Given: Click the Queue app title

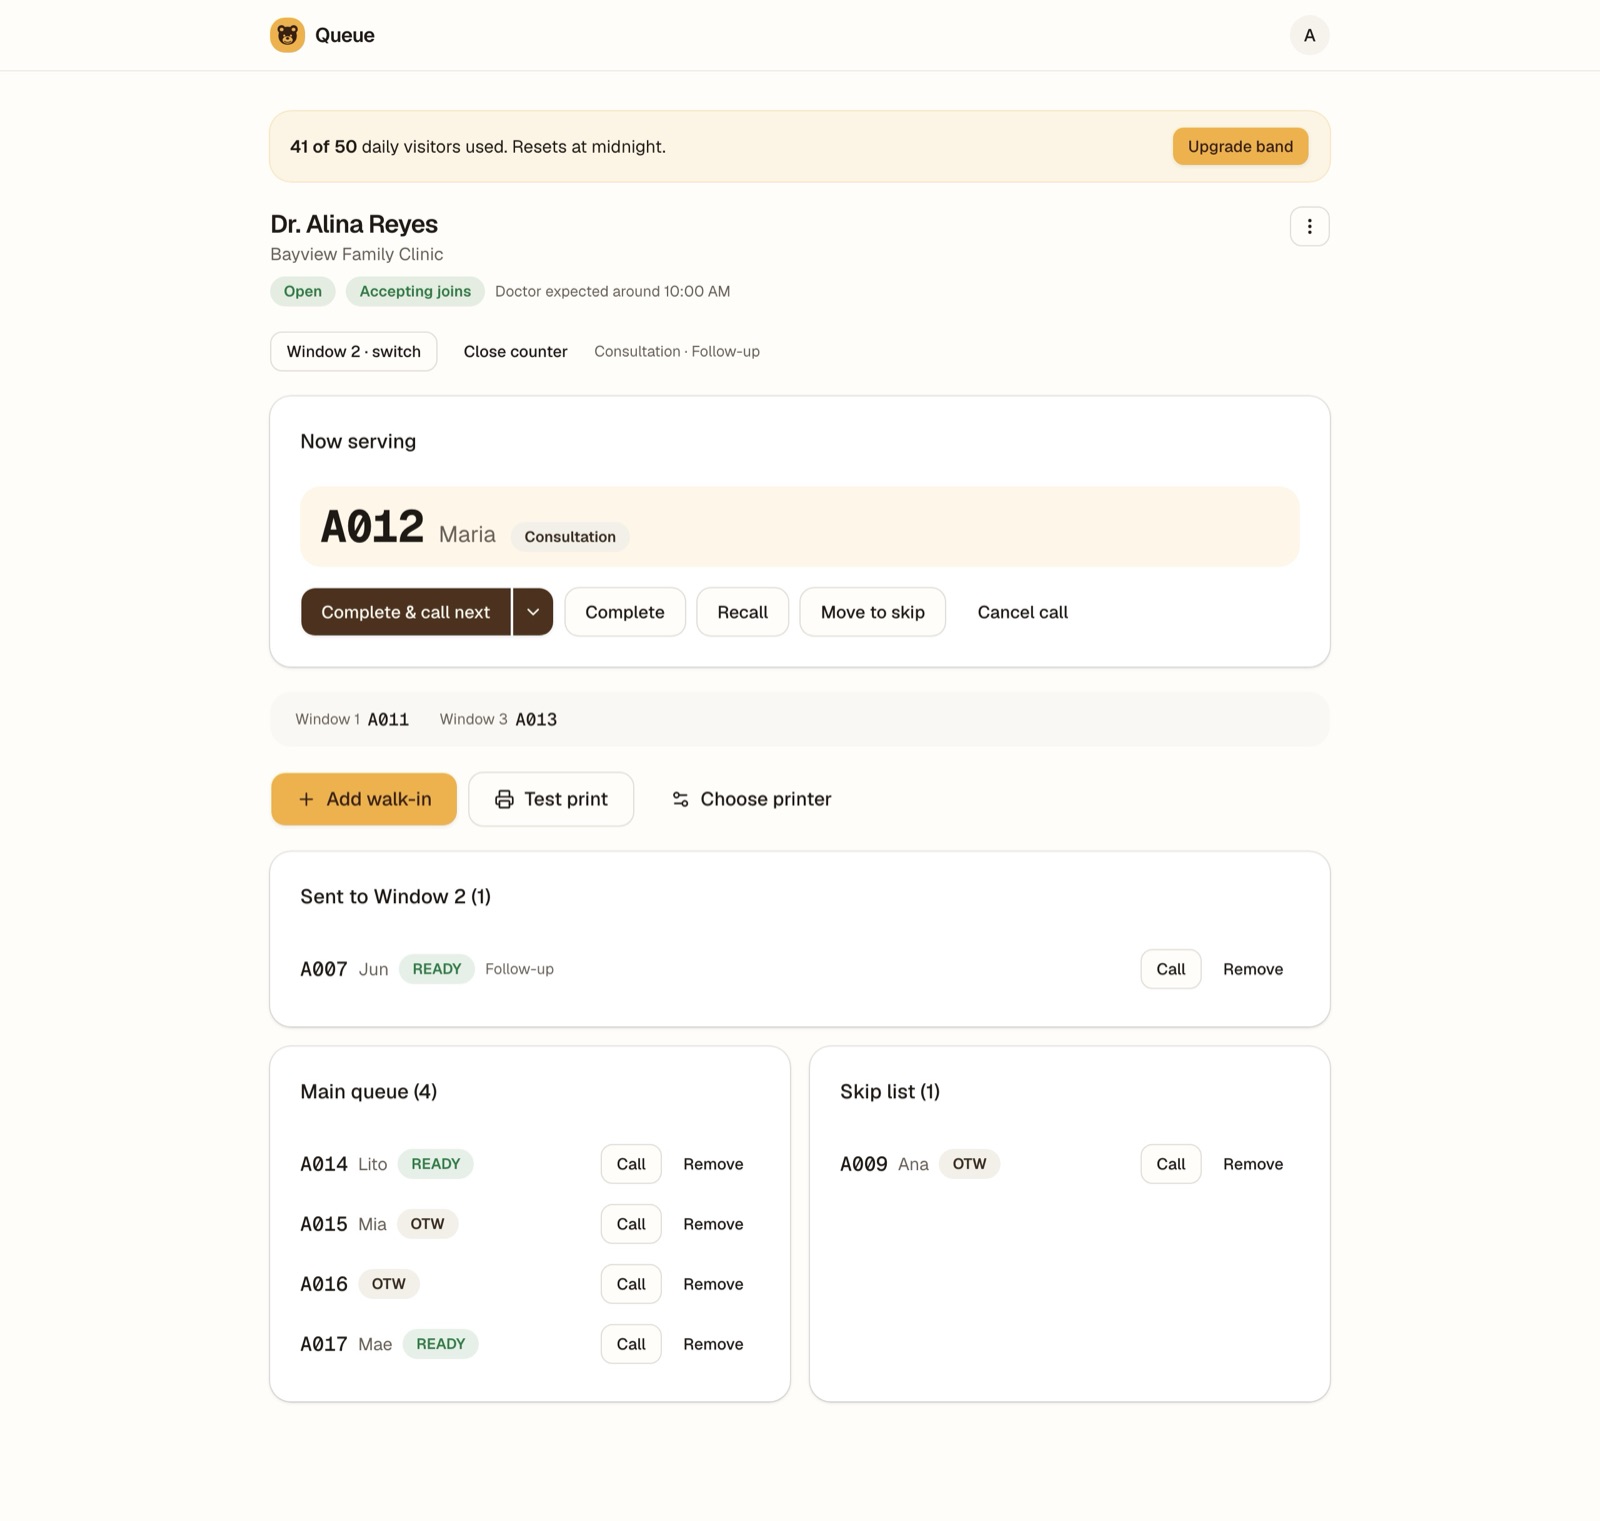Looking at the screenshot, I should (345, 35).
